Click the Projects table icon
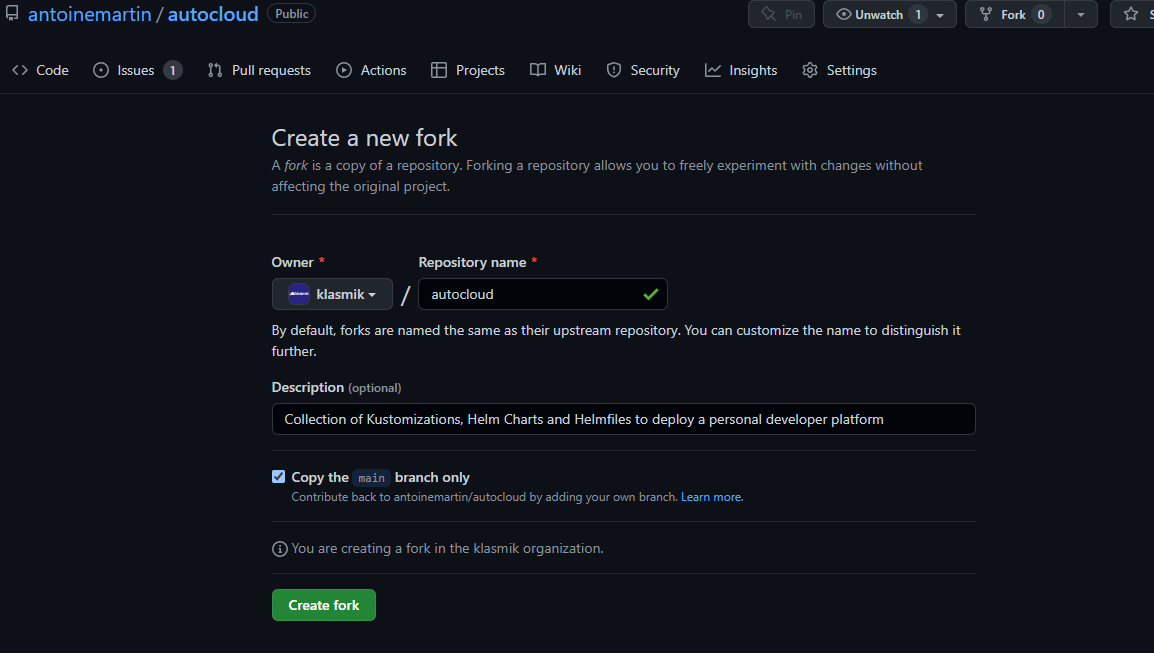This screenshot has width=1154, height=653. coord(439,70)
